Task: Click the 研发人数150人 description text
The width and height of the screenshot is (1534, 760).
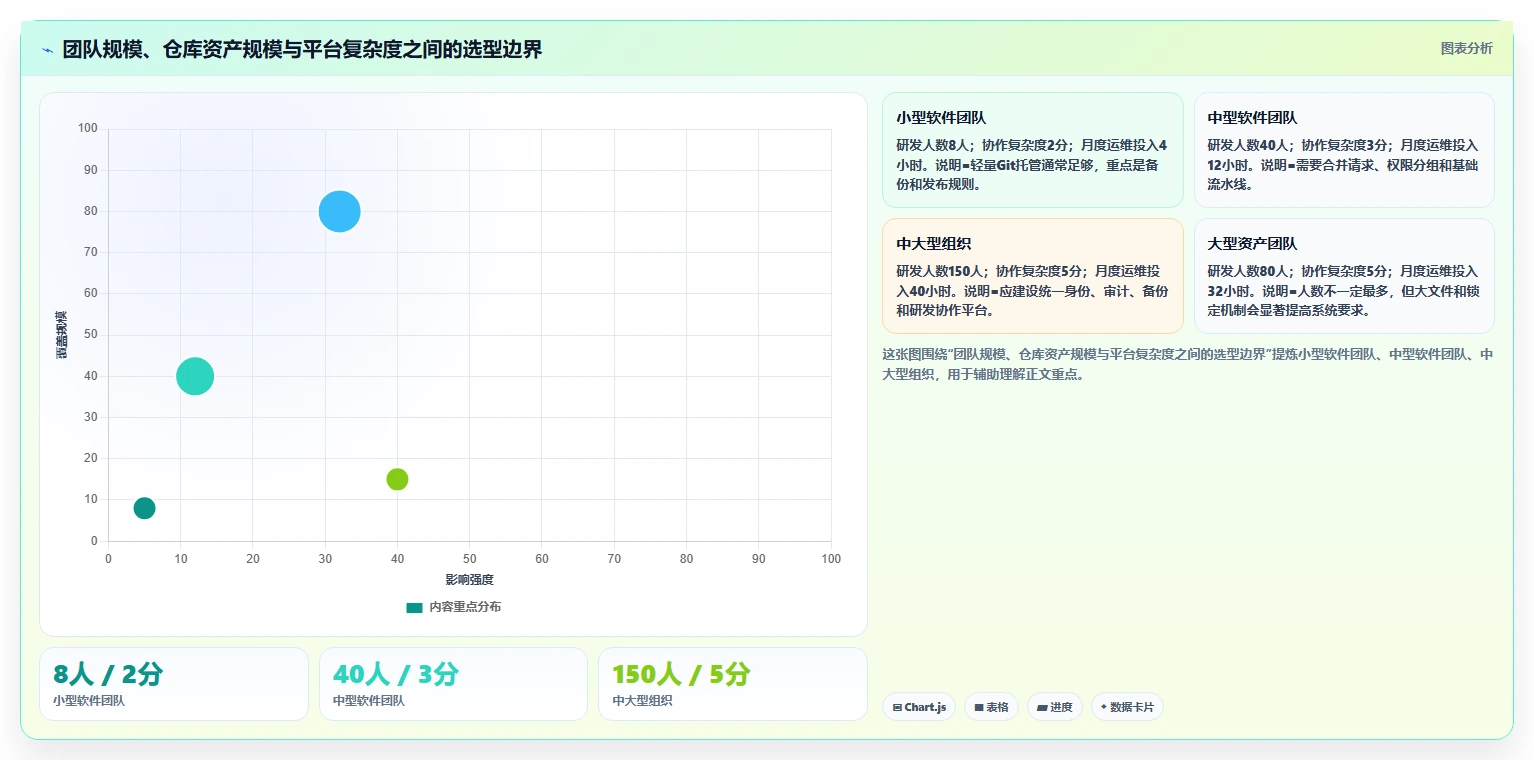Action: 1032,291
